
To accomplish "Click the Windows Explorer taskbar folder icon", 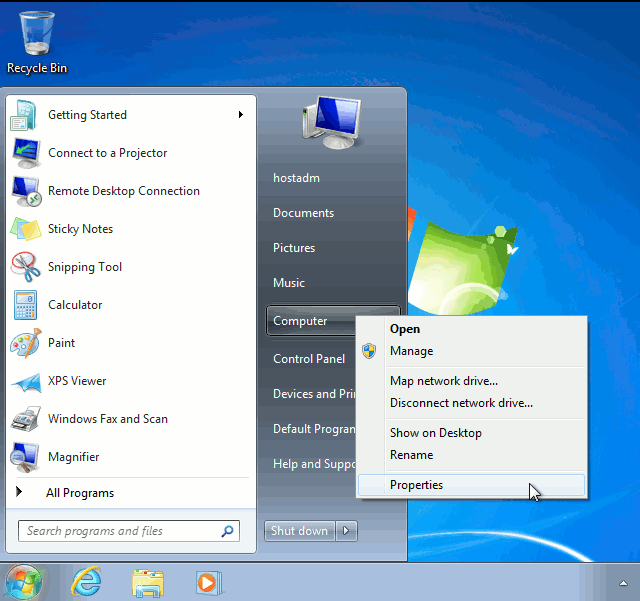I will [148, 581].
